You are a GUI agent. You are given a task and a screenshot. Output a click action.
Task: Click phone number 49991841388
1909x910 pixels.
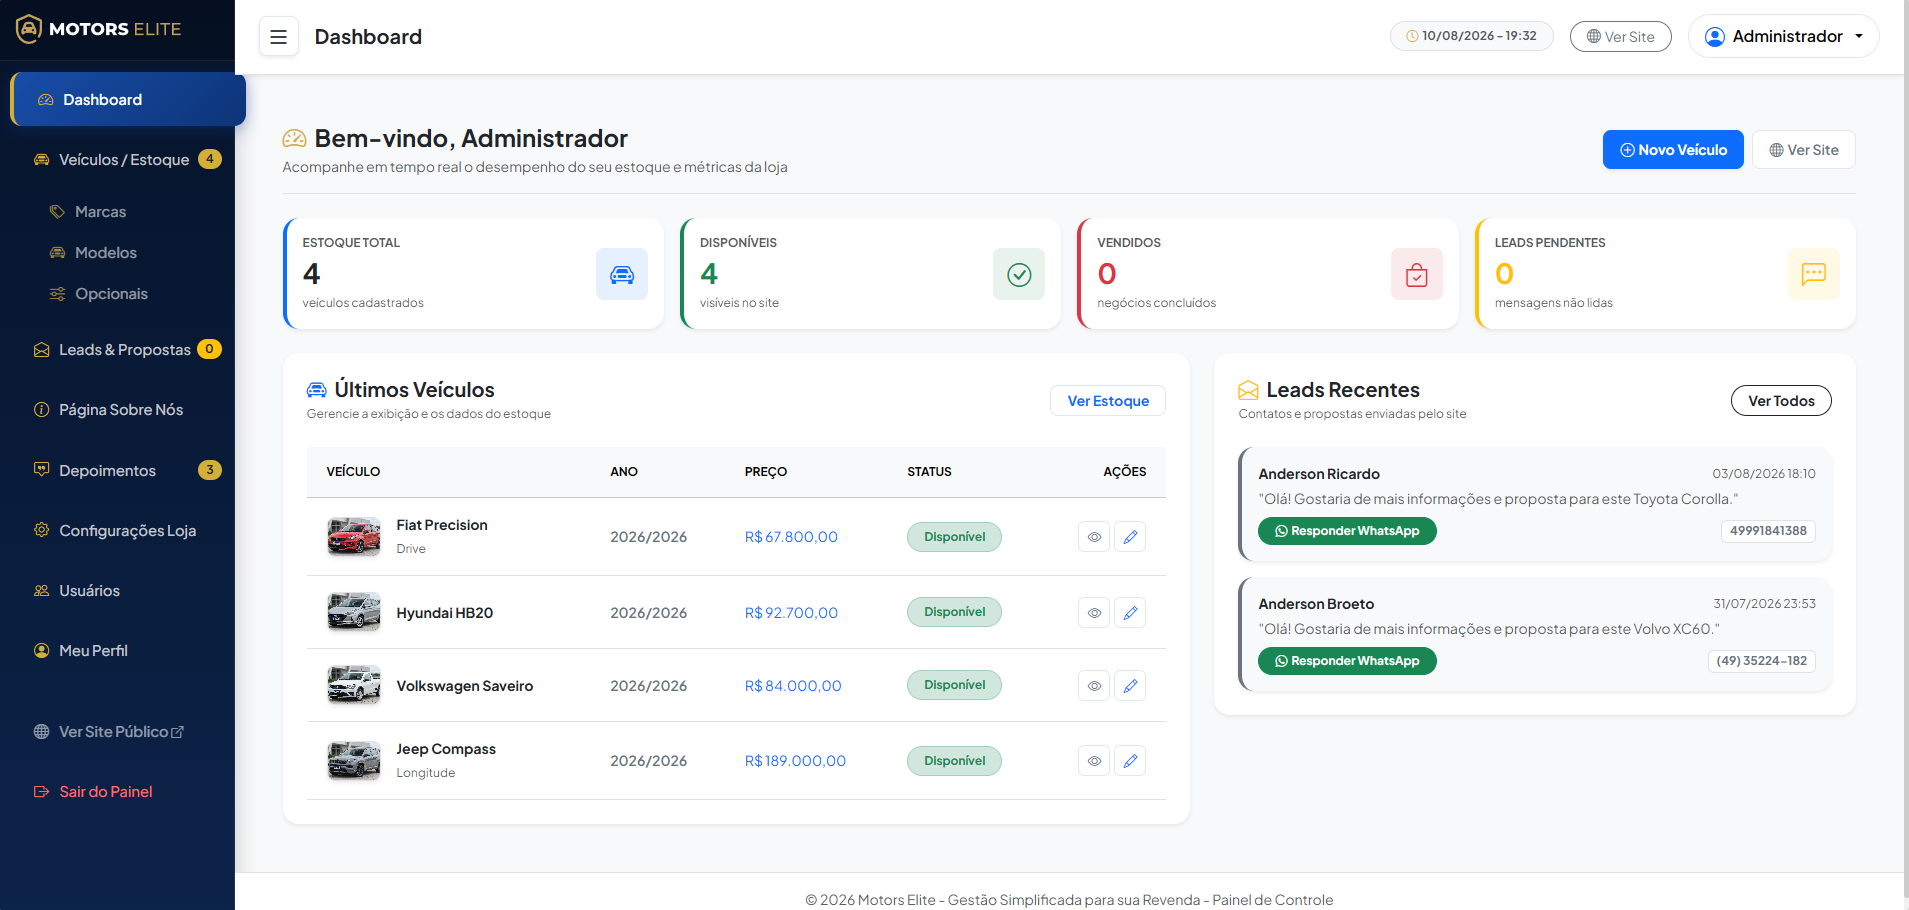point(1768,531)
